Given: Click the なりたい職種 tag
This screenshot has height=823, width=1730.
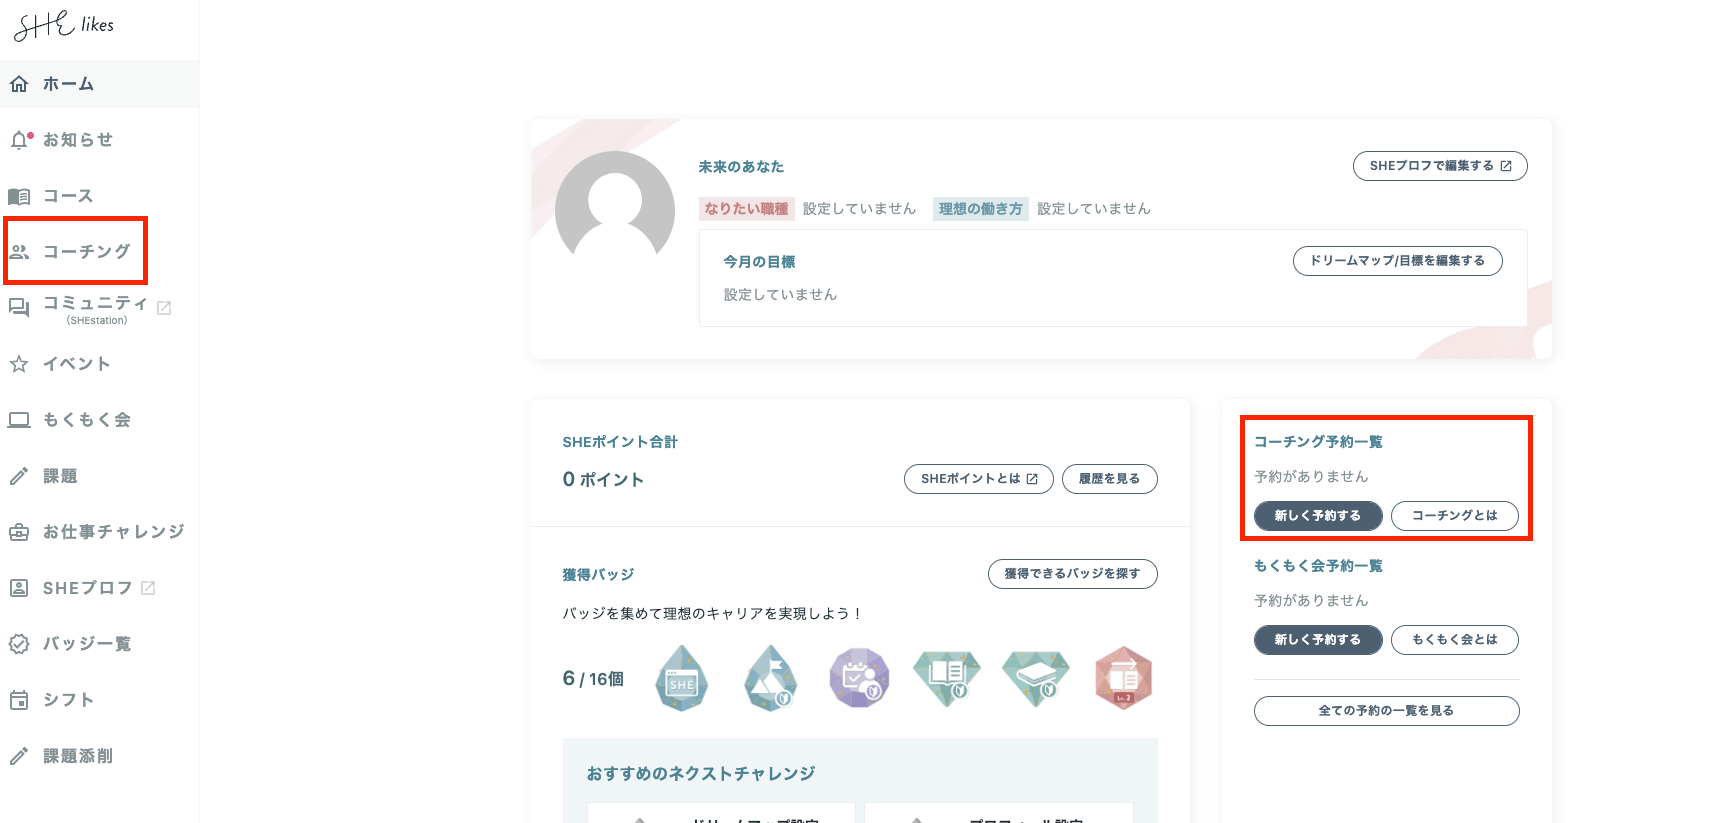Looking at the screenshot, I should [x=746, y=209].
